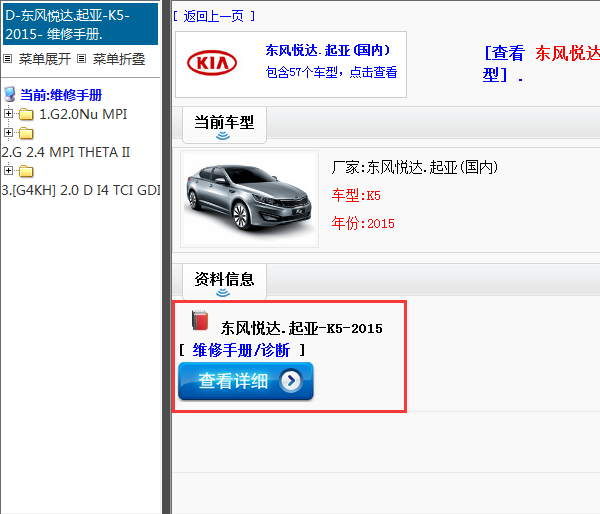
Task: Select the 1.G2.0Nu MPI tree item
Action: (x=83, y=114)
